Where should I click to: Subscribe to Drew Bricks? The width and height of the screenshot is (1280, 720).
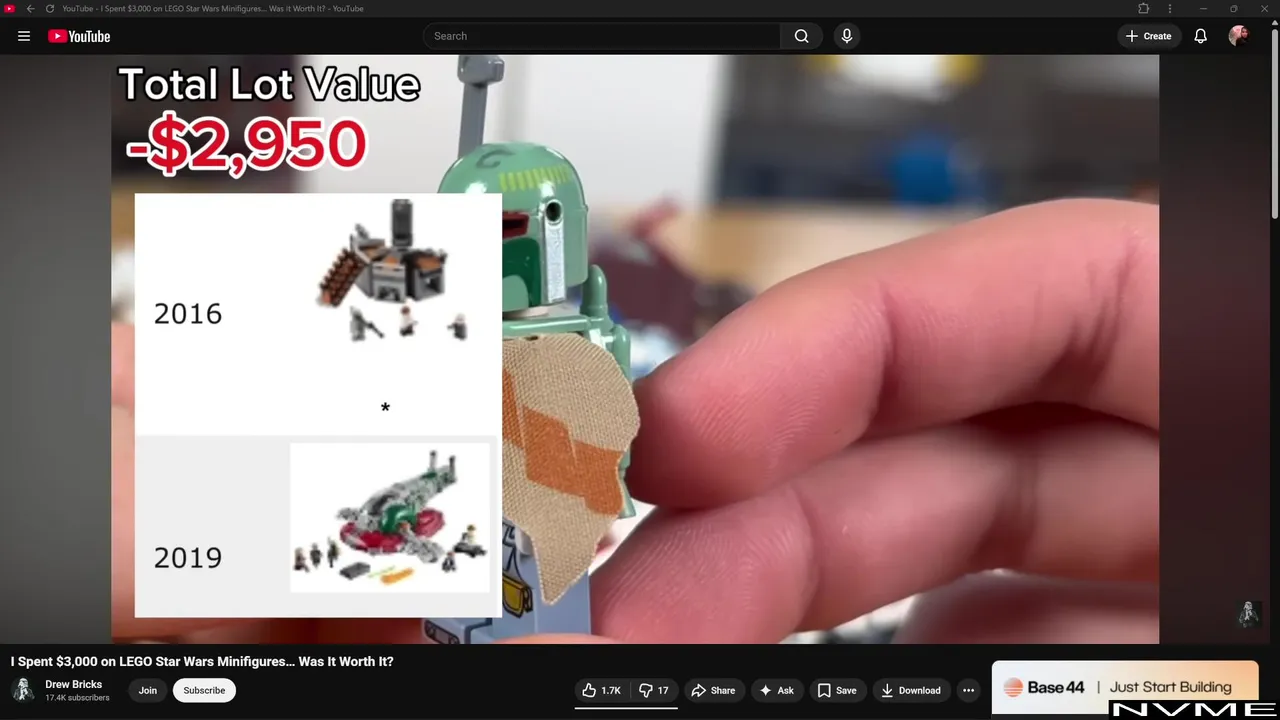pyautogui.click(x=204, y=690)
